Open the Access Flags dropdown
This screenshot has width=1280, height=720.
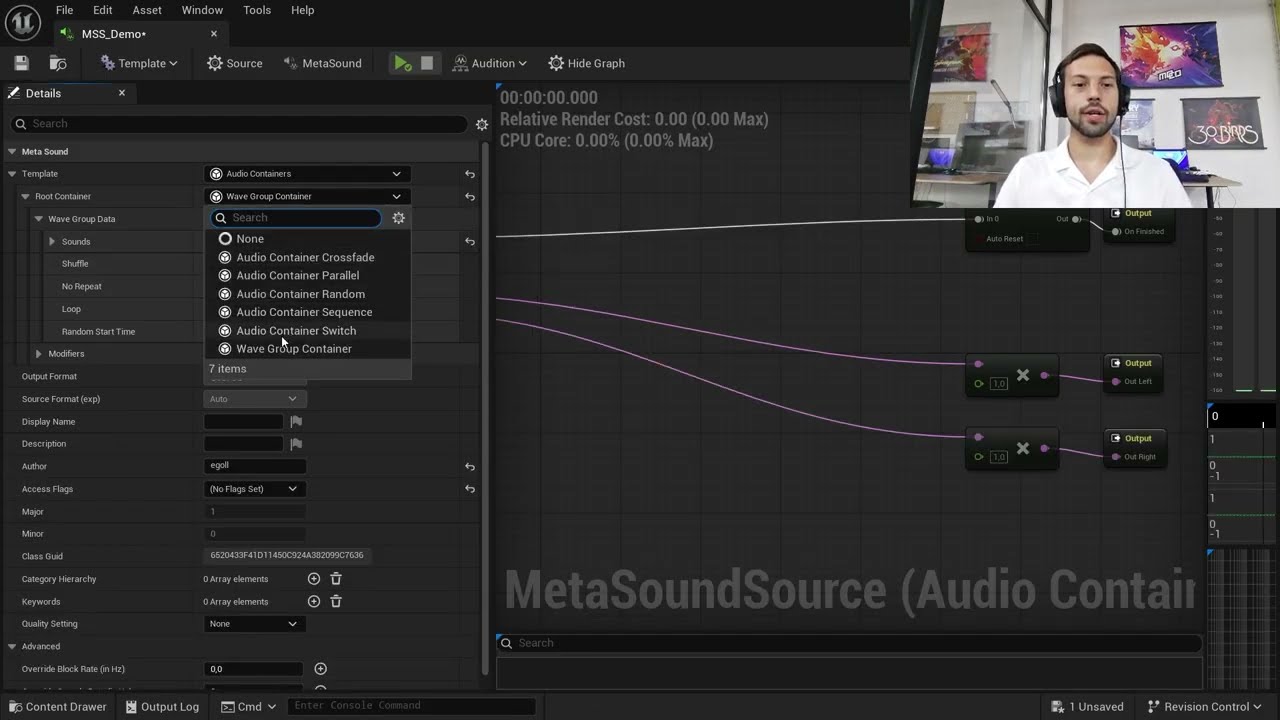click(x=254, y=489)
